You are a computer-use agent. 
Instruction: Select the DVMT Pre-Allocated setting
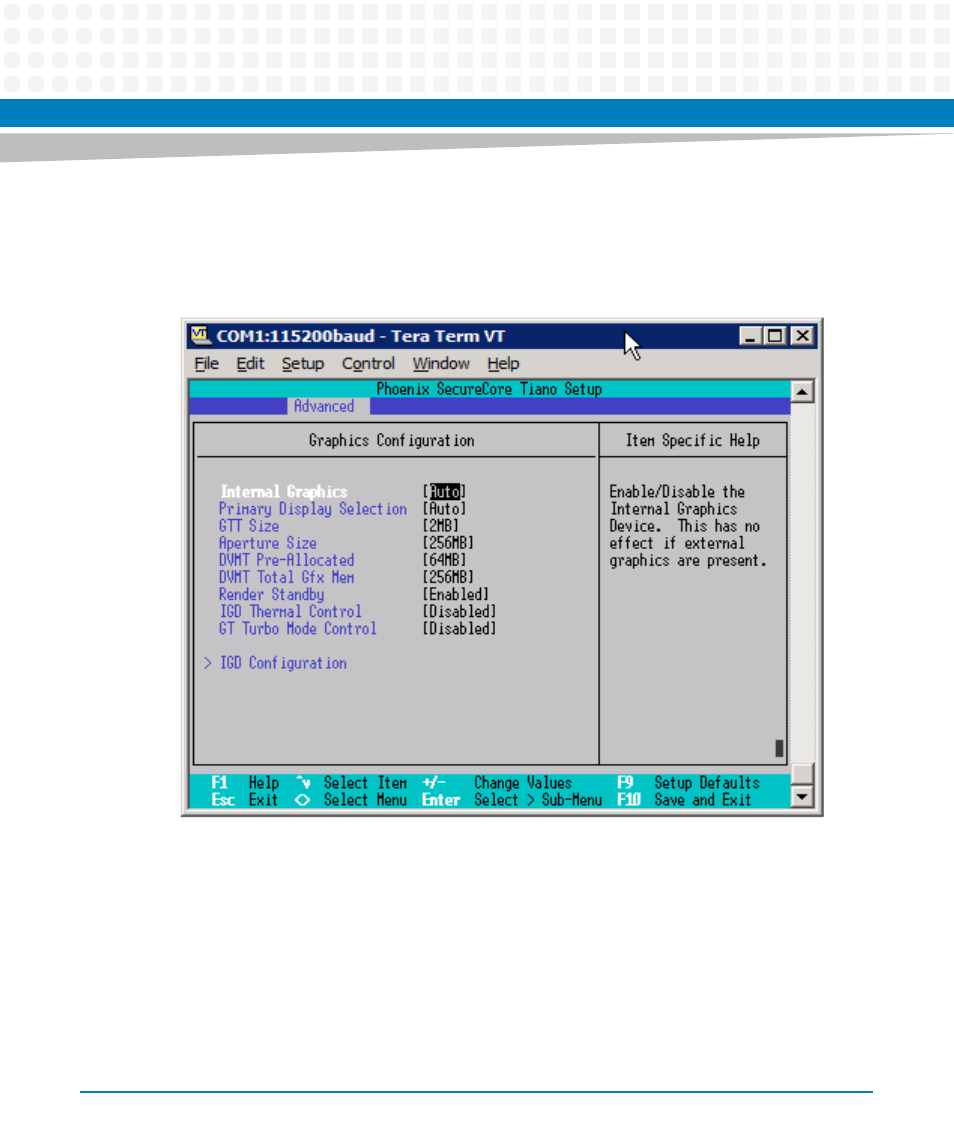286,561
